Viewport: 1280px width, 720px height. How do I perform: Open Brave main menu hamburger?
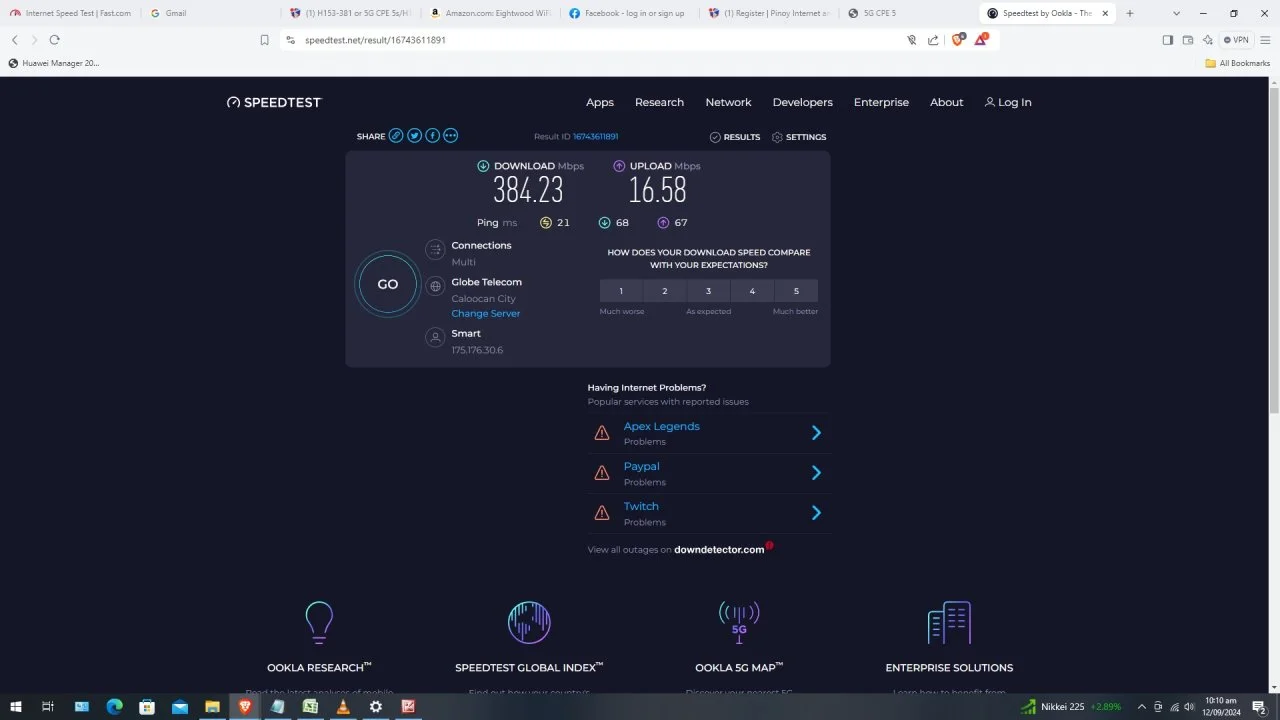coord(1265,40)
